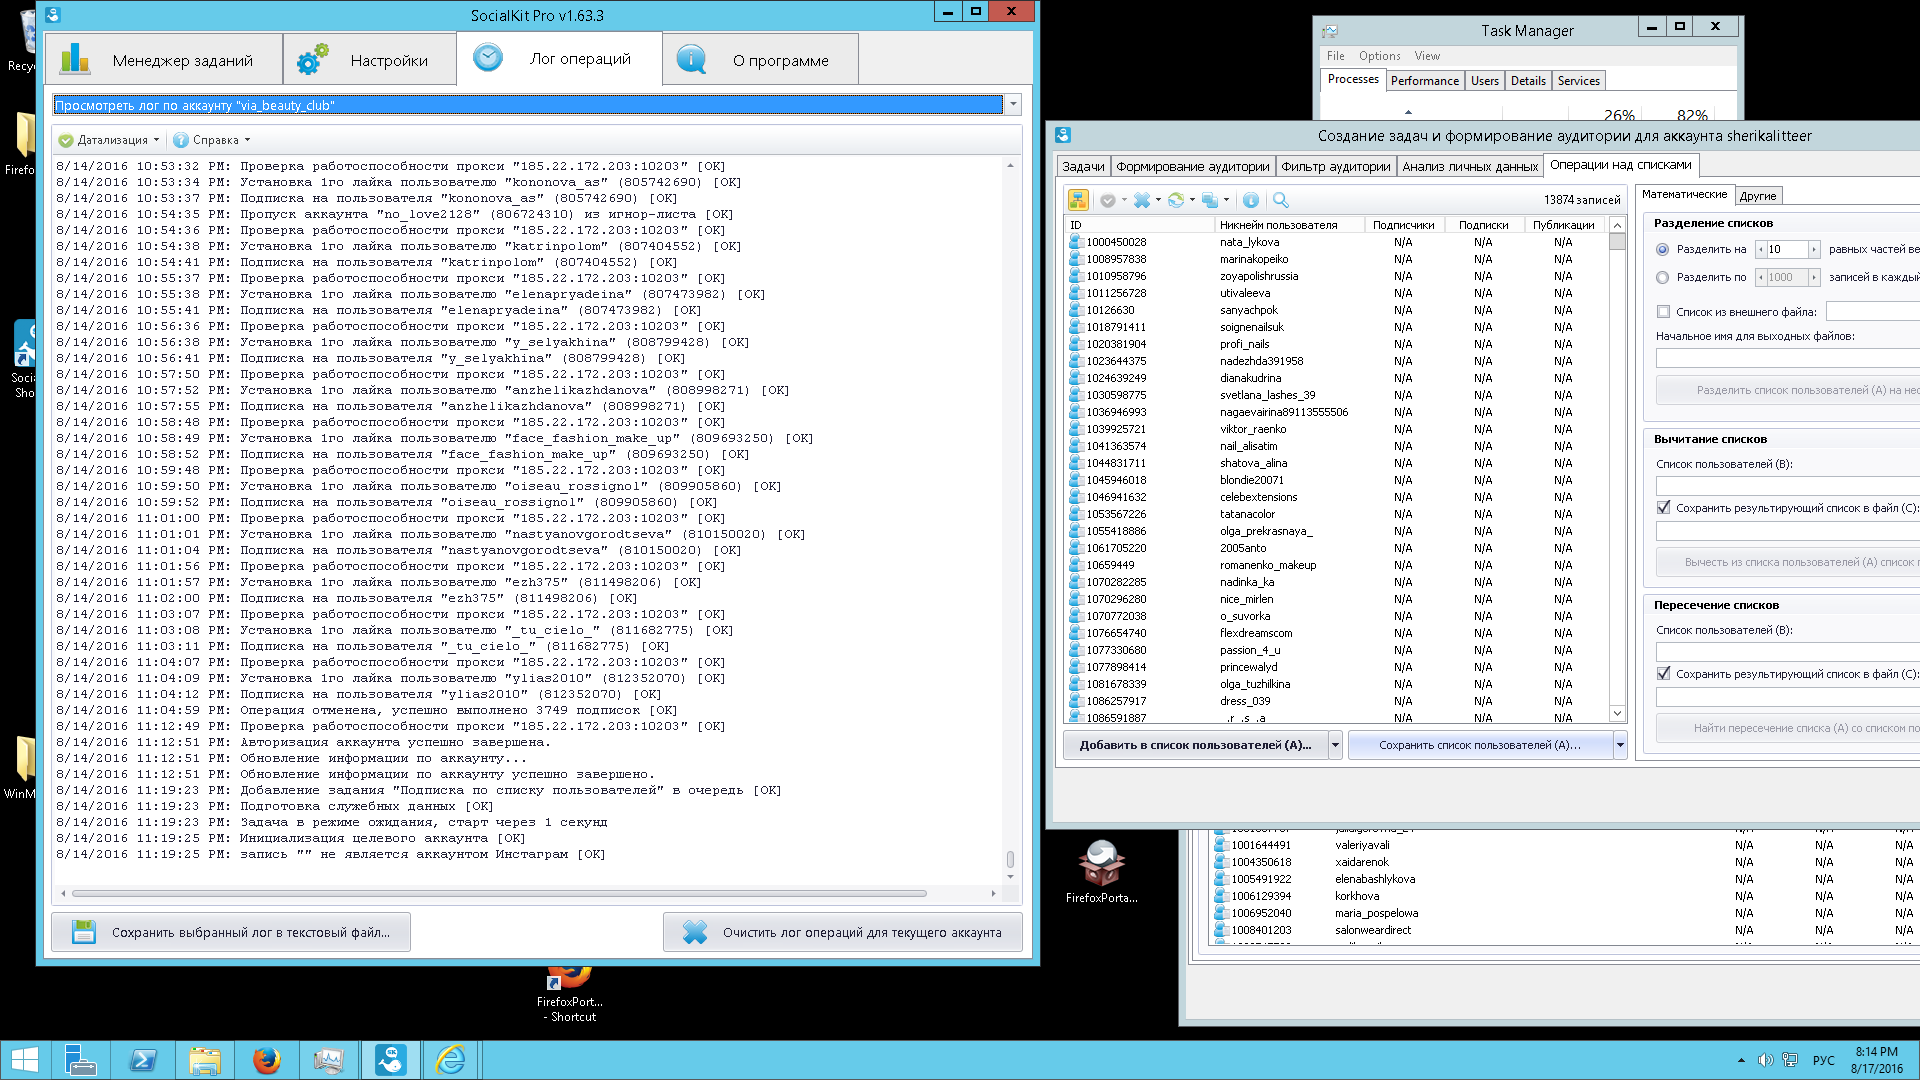Open Internet Explorer from the taskbar
Image resolution: width=1920 pixels, height=1080 pixels.
(452, 1060)
